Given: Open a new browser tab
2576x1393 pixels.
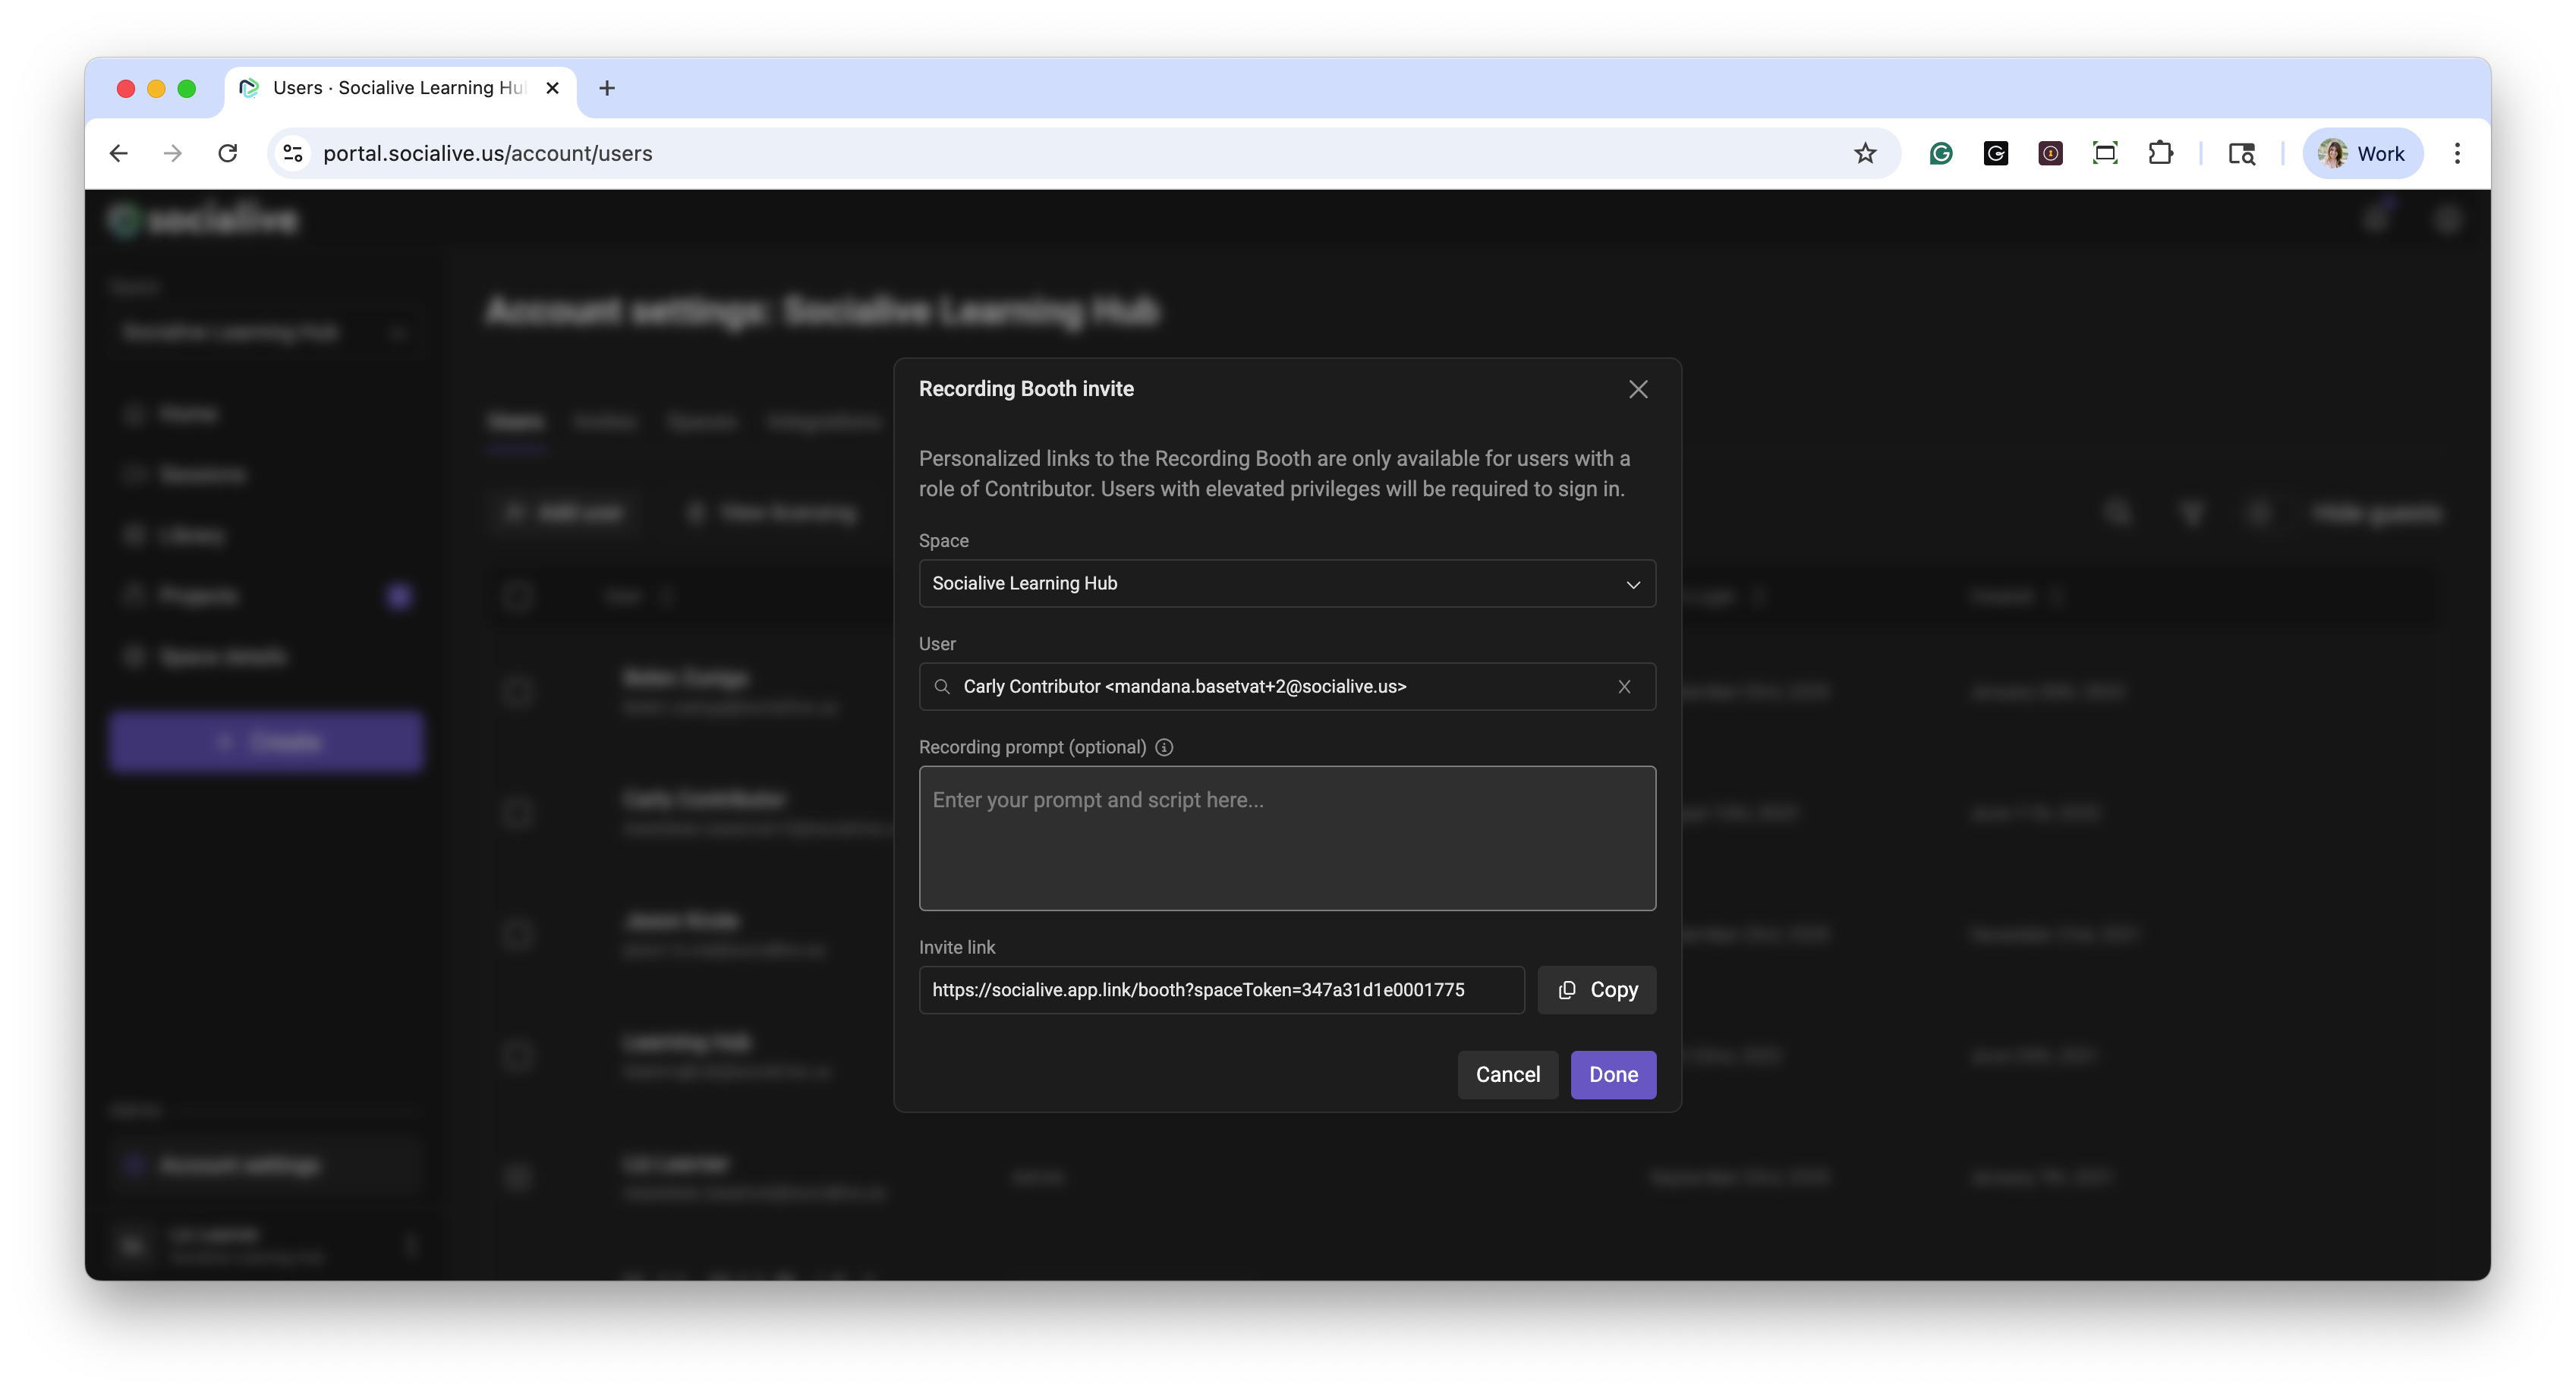Looking at the screenshot, I should 607,88.
